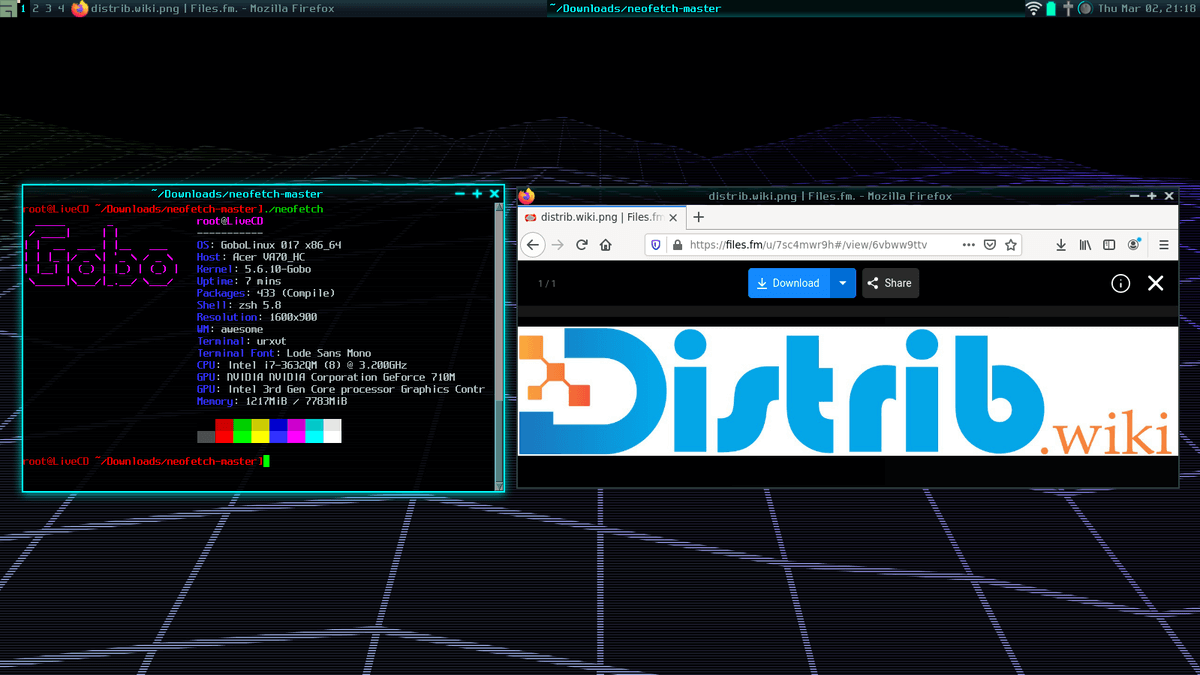
Task: View site security padlock info
Action: [677, 244]
